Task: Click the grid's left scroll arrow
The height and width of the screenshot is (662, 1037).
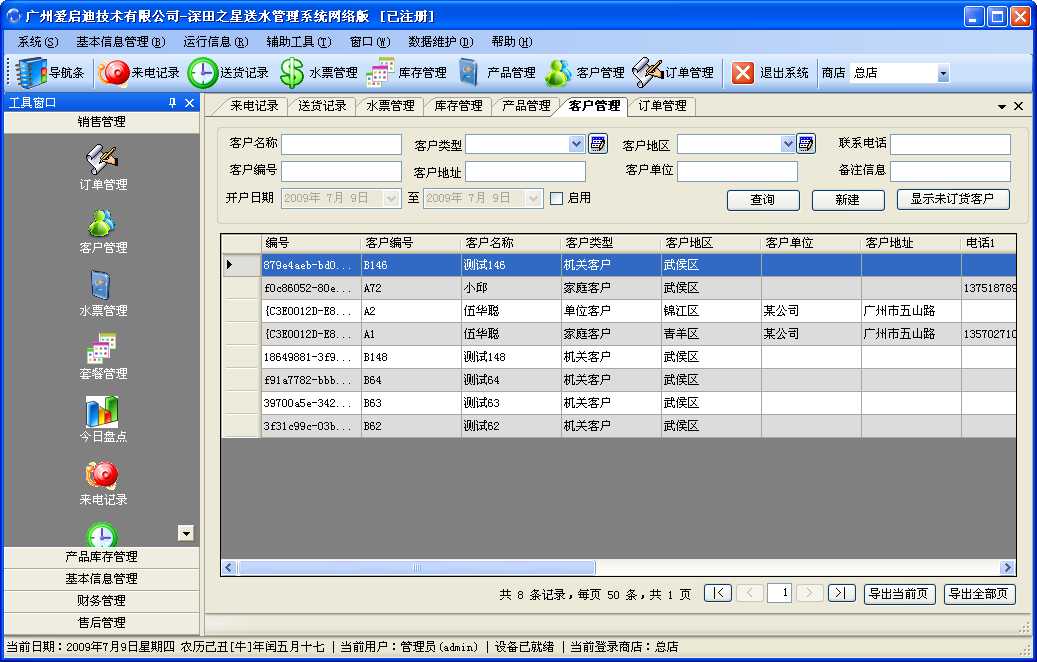Action: (x=229, y=567)
